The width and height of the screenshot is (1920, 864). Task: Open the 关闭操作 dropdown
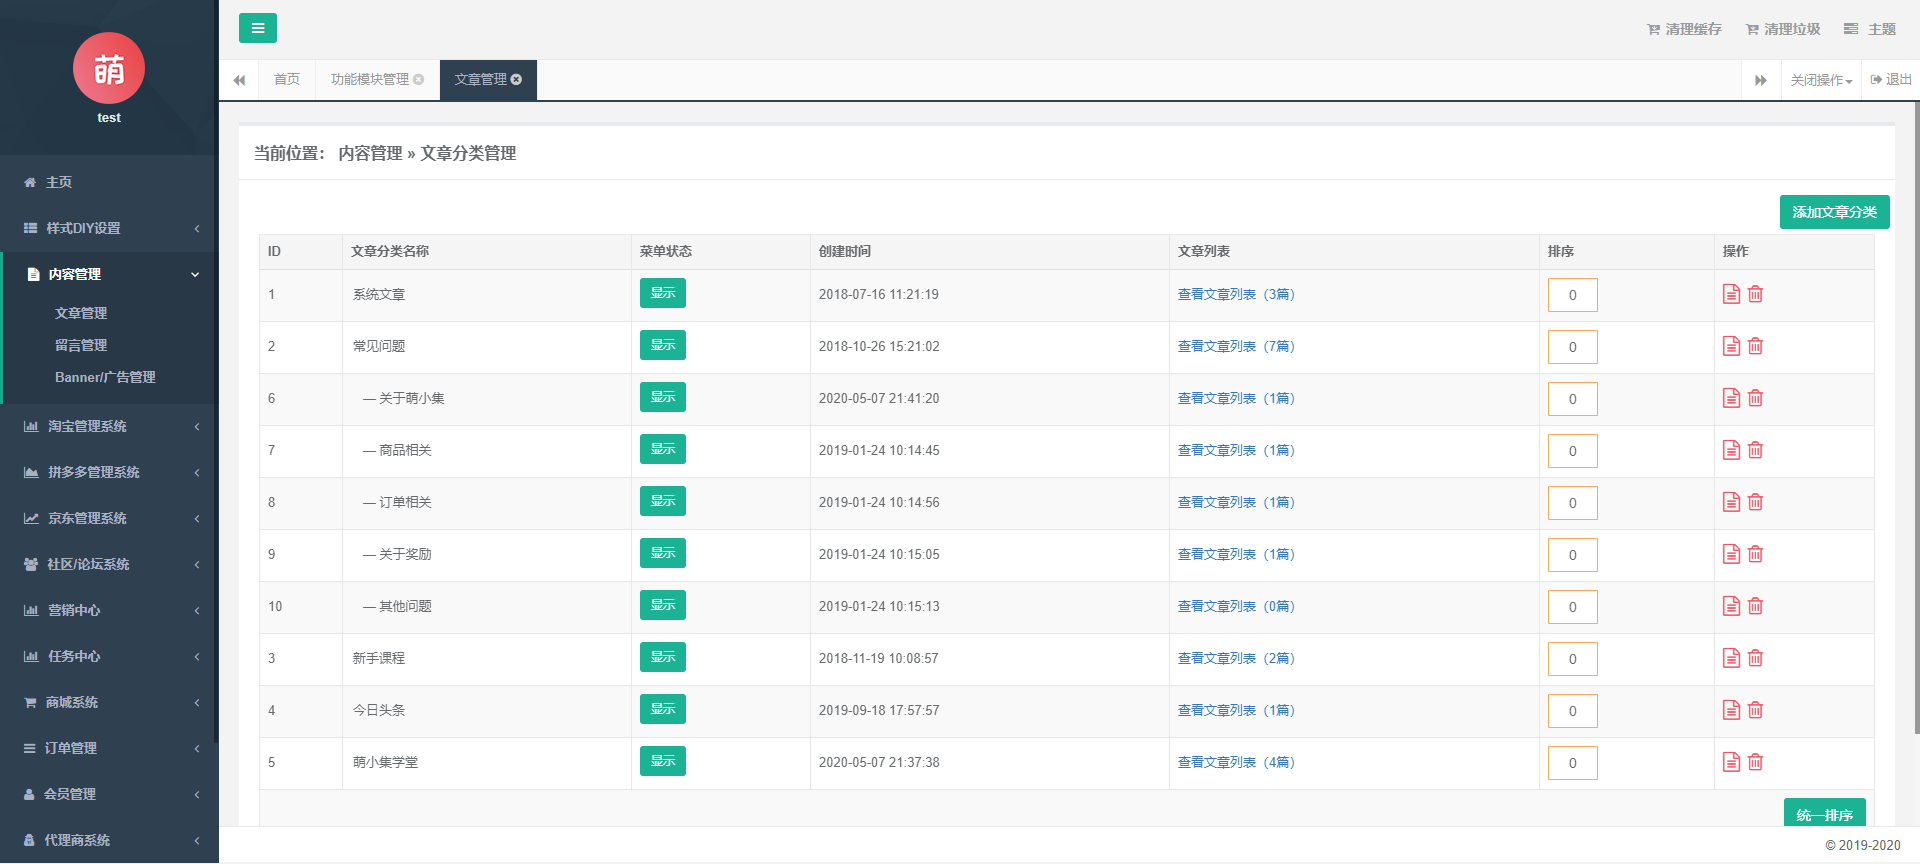pyautogui.click(x=1820, y=80)
